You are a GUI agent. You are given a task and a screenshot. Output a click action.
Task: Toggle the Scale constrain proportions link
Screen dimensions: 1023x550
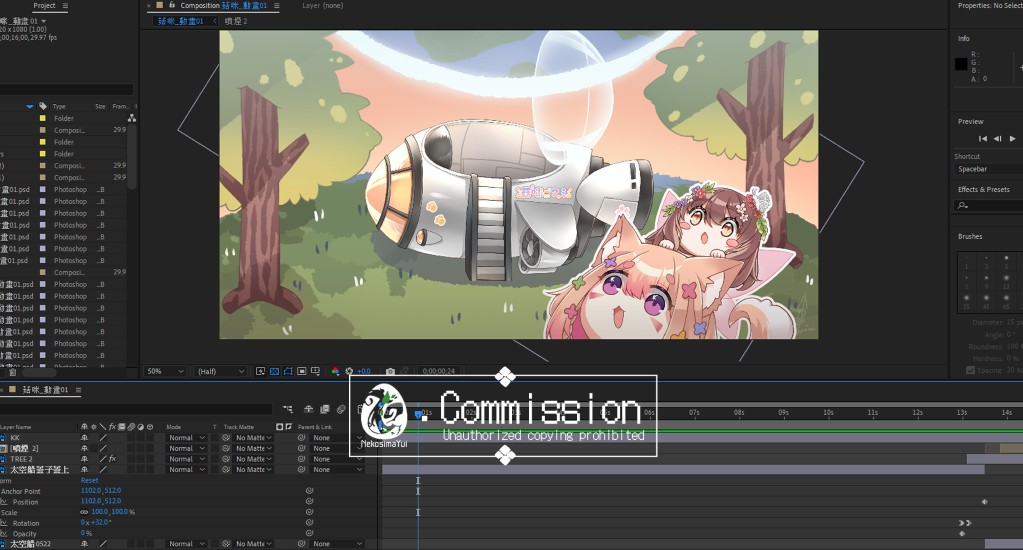pos(84,512)
